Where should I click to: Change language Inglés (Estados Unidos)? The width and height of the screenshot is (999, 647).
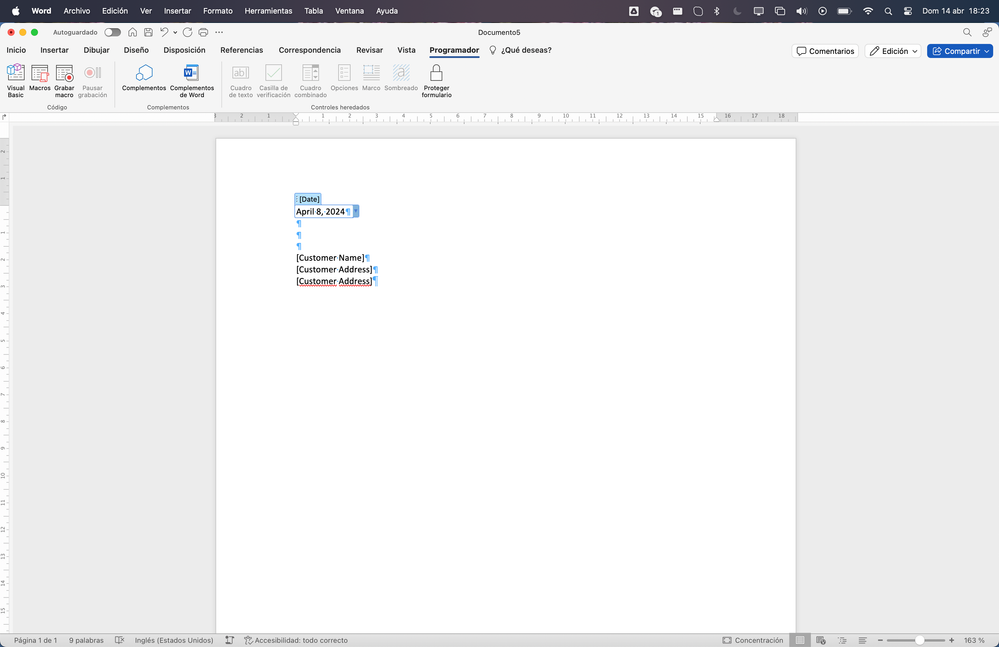[x=174, y=640]
